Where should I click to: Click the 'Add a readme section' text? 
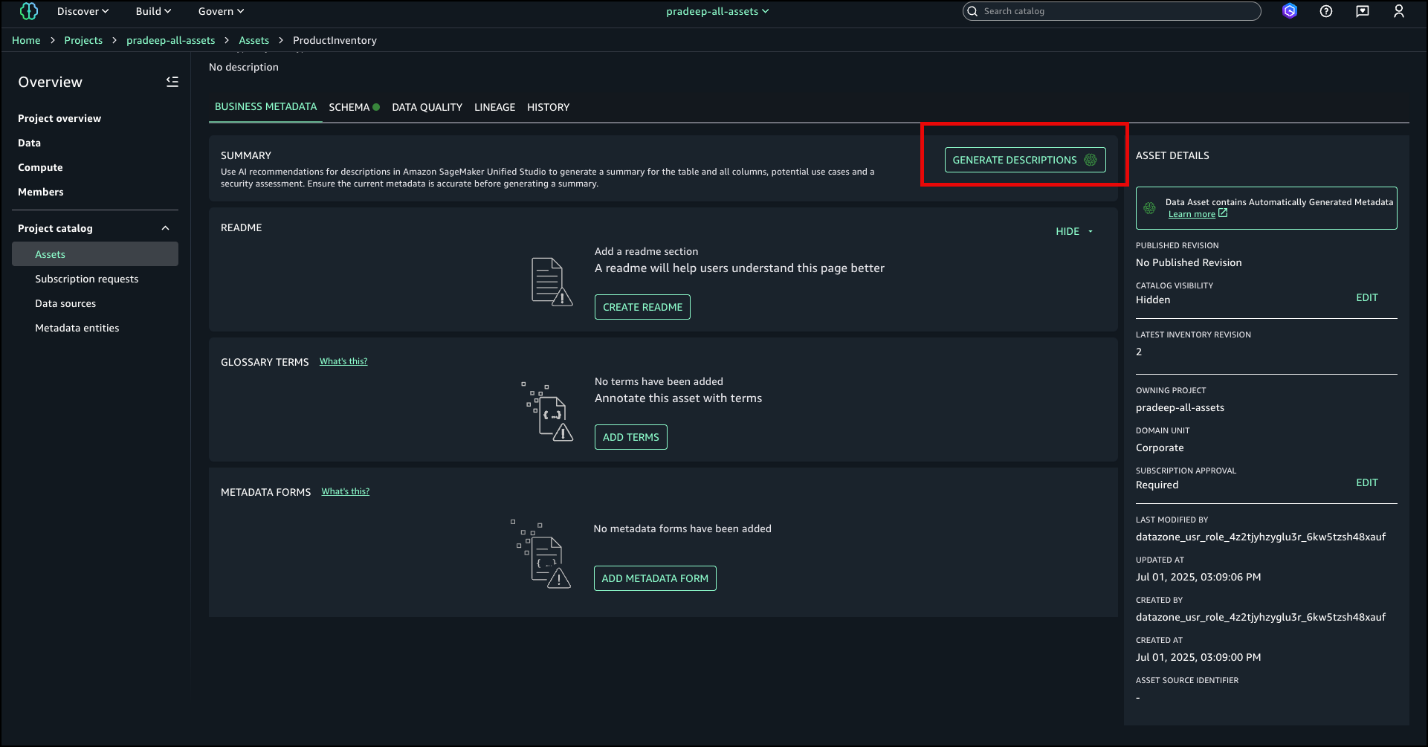[x=646, y=252]
